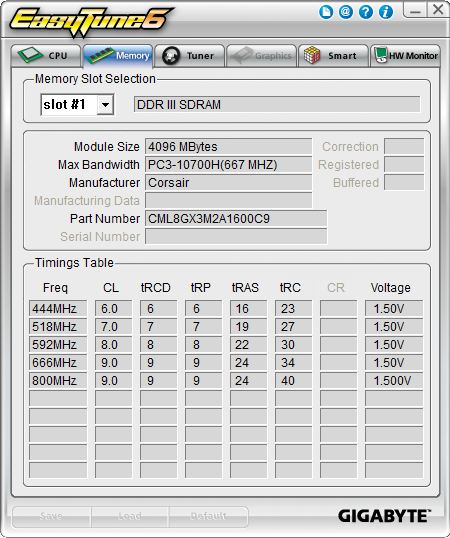Click the PC3-10700H(667 MHZ) bandwidth field
450x538 pixels.
click(x=228, y=165)
